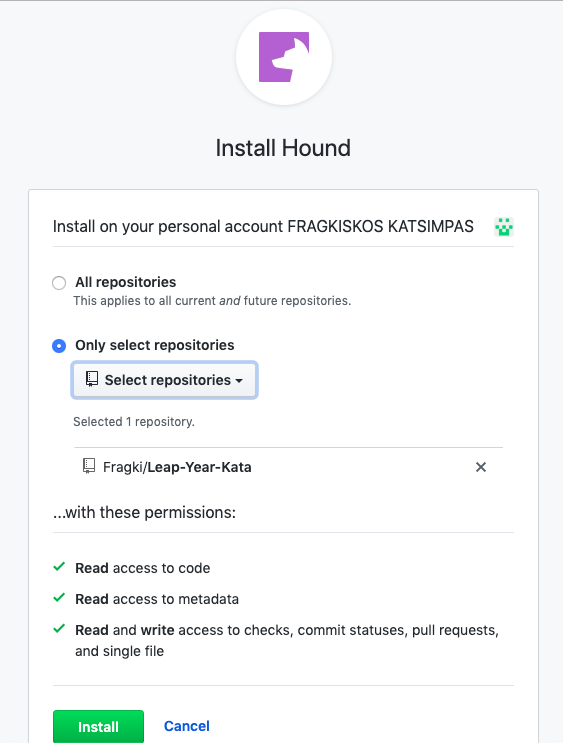Screen dimensions: 563x743
Task: Click the green pixel avatar identicon
Action: 504,227
